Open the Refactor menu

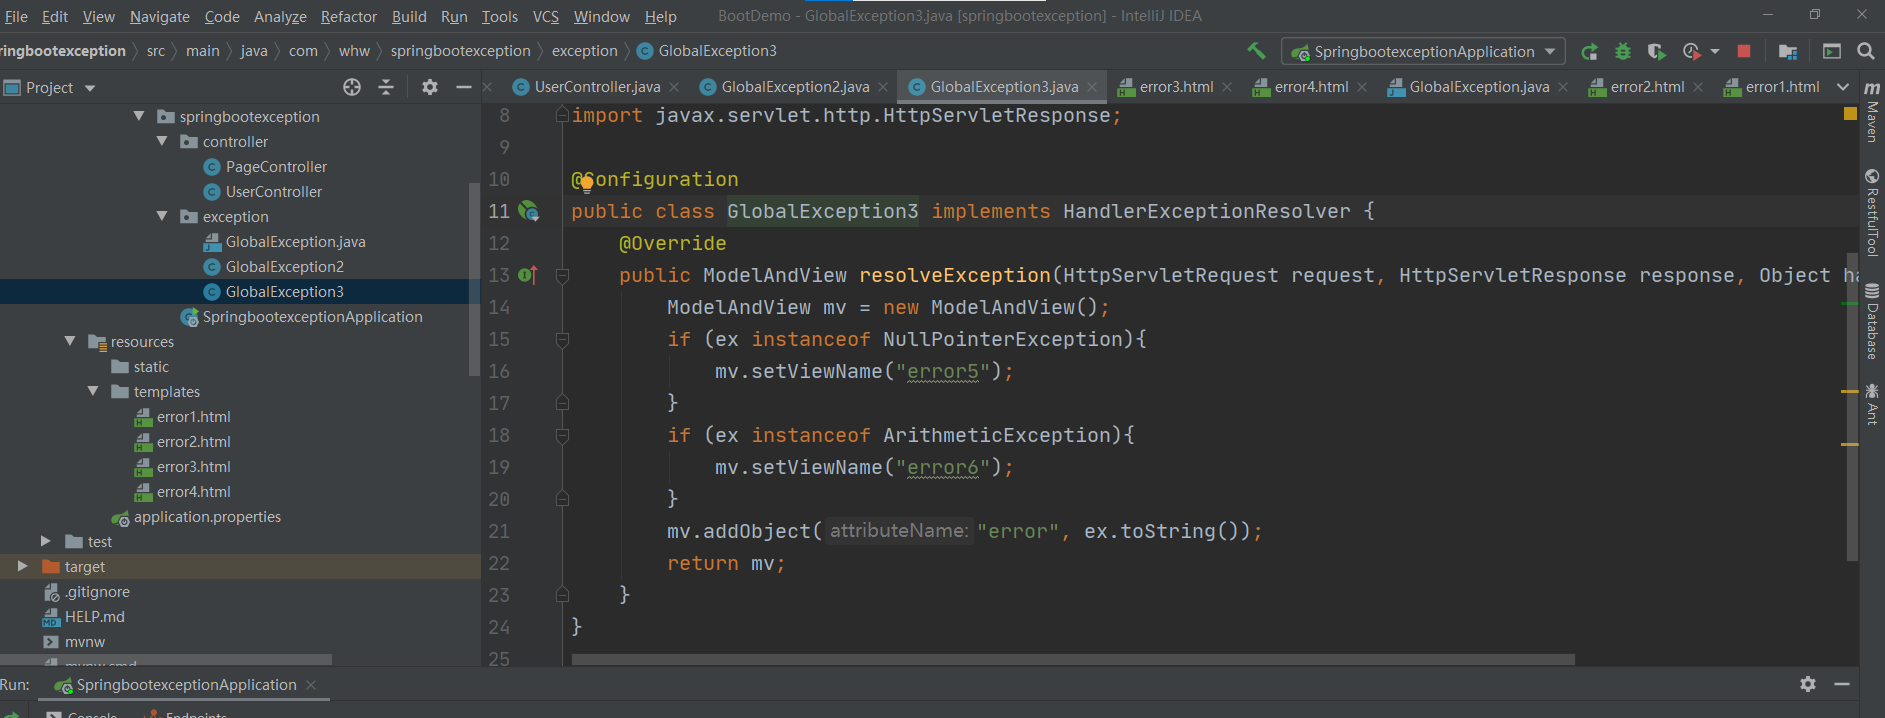coord(349,16)
